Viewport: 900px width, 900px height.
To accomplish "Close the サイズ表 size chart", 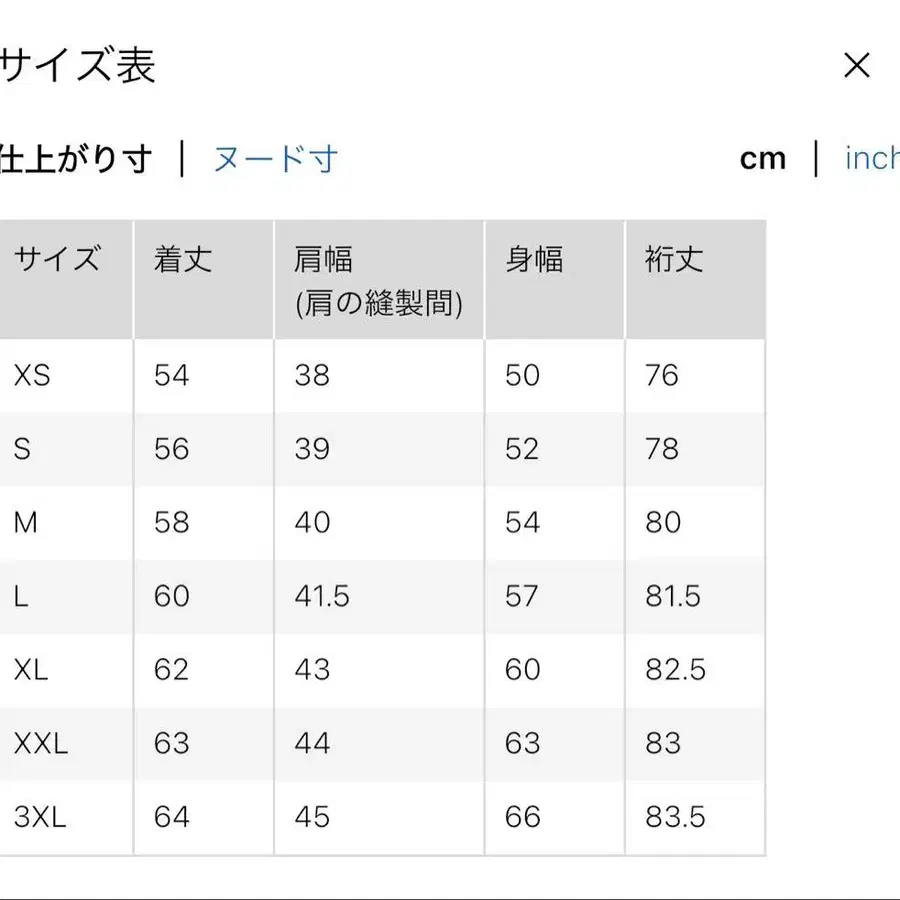I will 858,65.
